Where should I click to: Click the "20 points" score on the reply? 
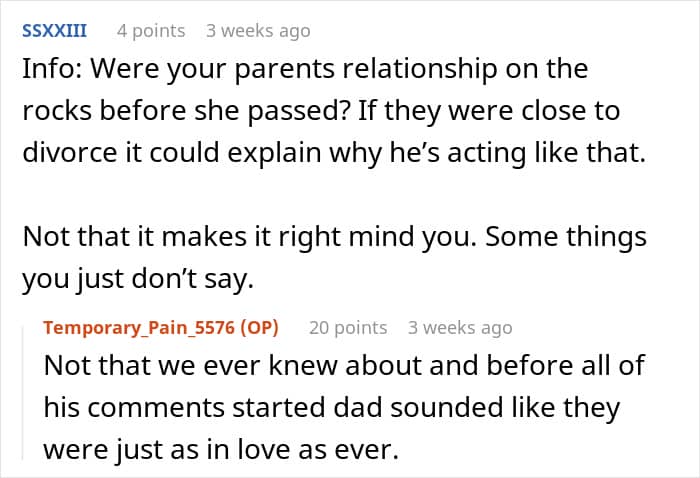click(x=348, y=328)
